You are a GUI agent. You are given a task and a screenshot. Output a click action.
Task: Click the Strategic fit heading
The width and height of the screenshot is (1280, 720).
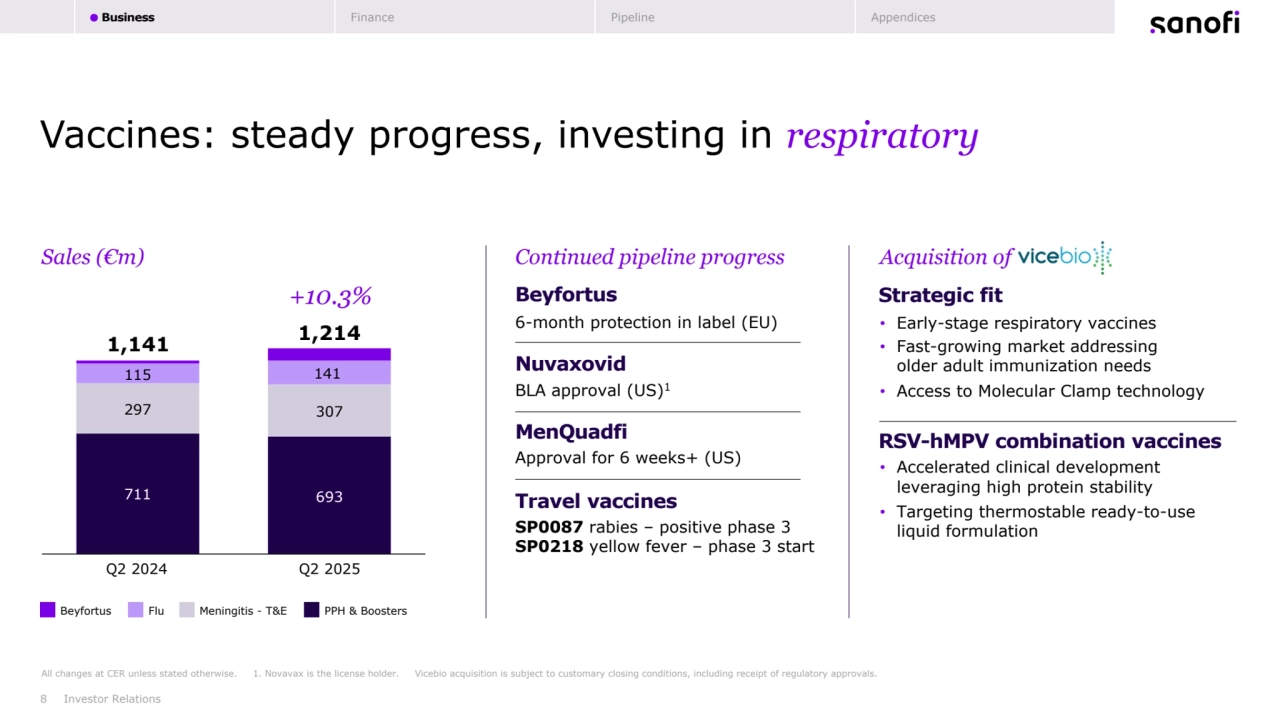[x=940, y=295]
